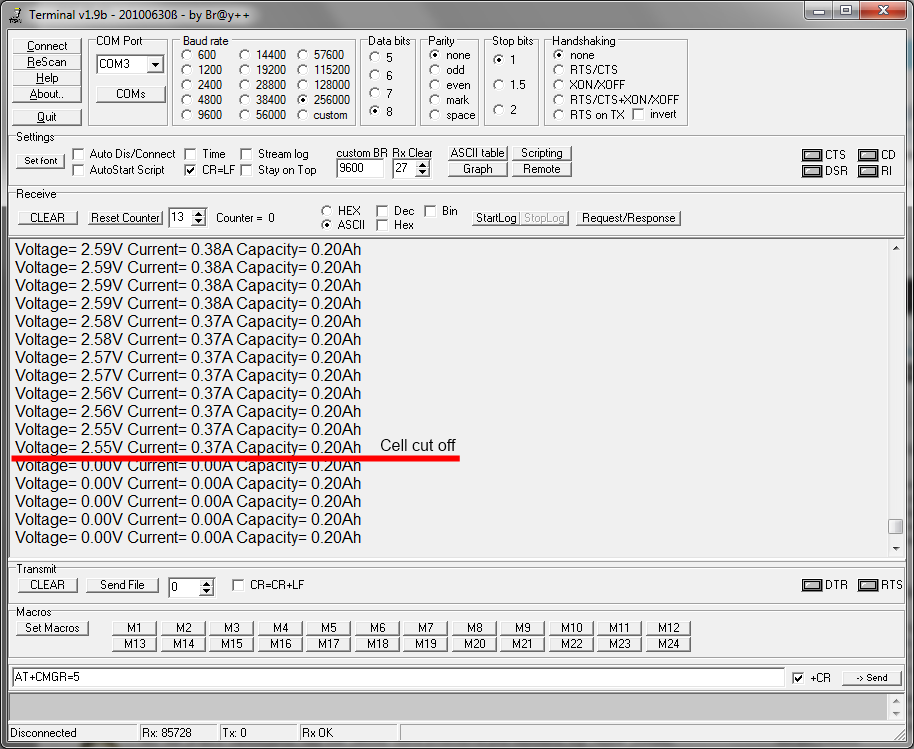Switch receive display to HEX
Viewport: 914px width, 749px height.
[x=326, y=210]
